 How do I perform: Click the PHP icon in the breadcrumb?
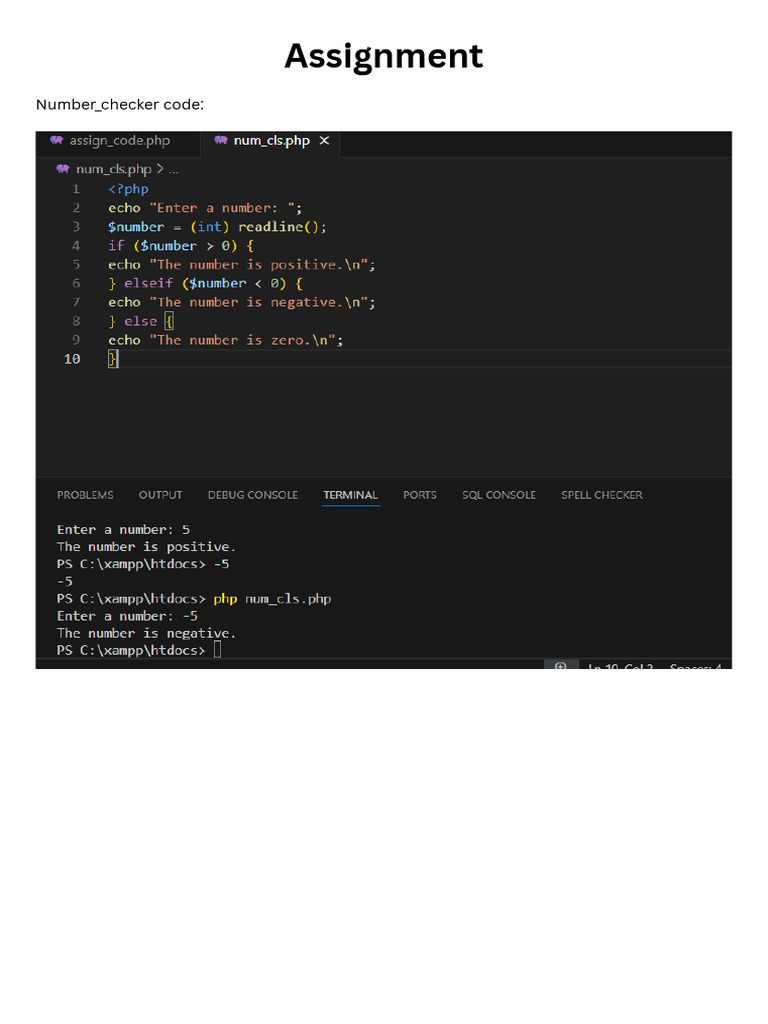tap(63, 169)
